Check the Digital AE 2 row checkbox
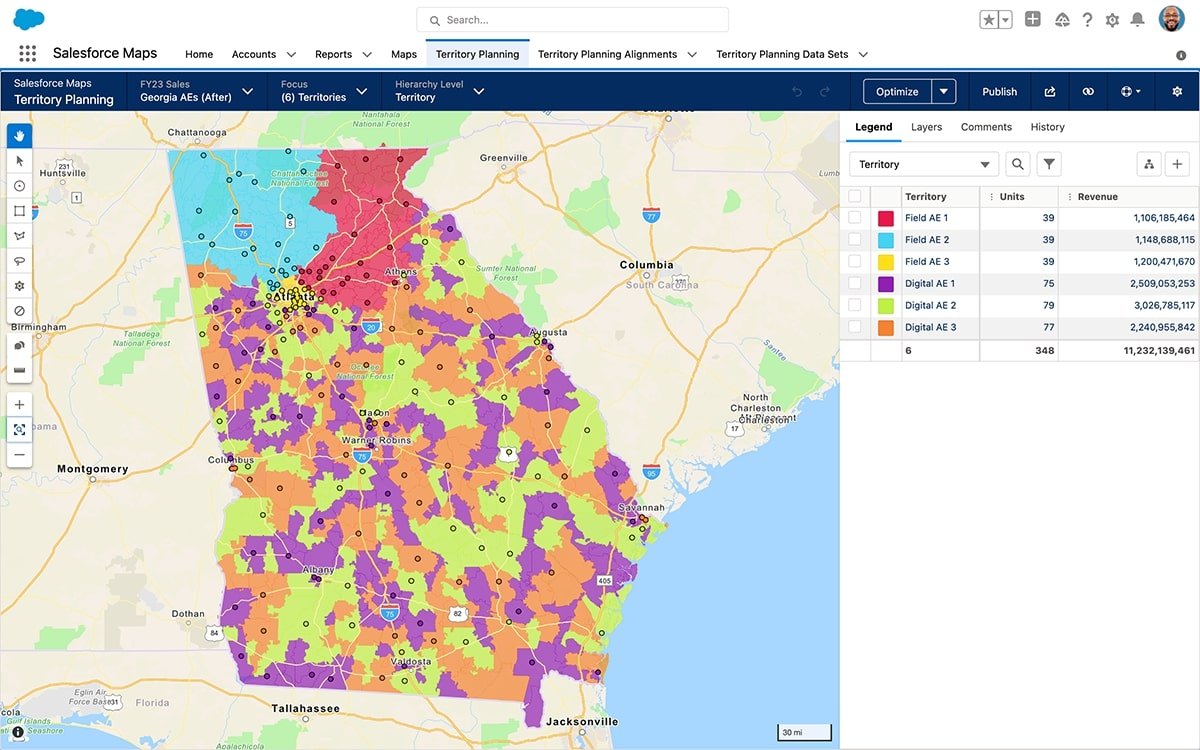Viewport: 1200px width, 750px height. point(856,305)
